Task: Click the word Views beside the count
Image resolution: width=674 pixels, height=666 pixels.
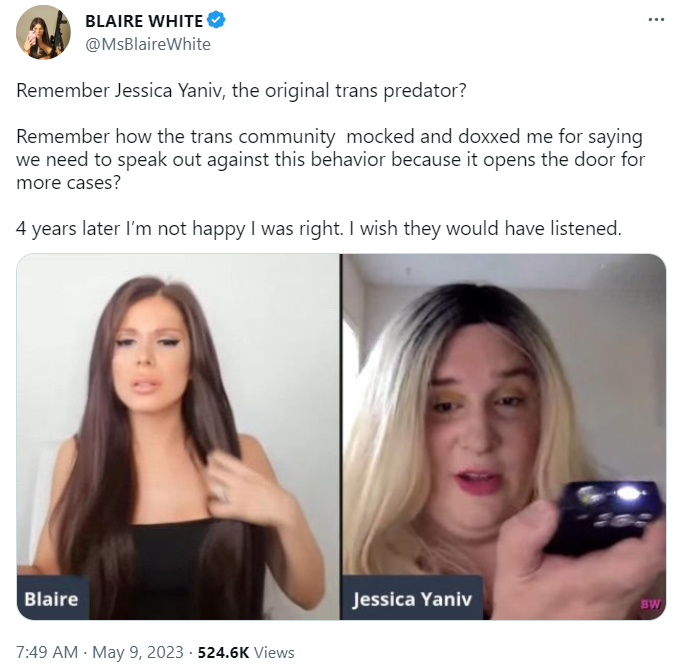Action: click(x=274, y=652)
